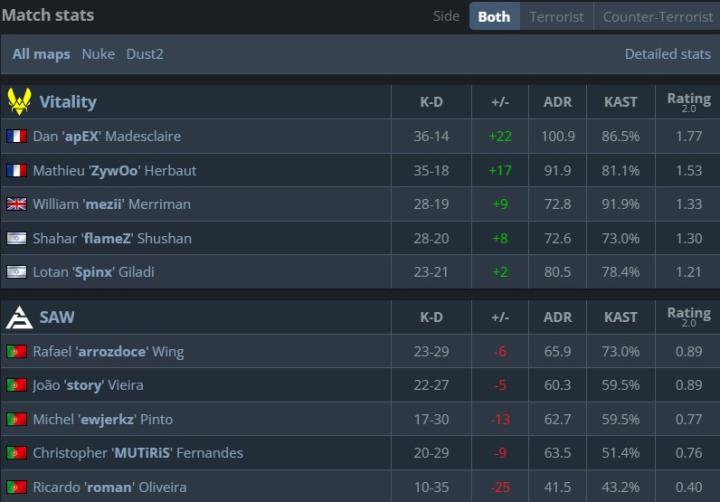Switch to the Dust2 map tab
The width and height of the screenshot is (720, 502).
[x=145, y=54]
